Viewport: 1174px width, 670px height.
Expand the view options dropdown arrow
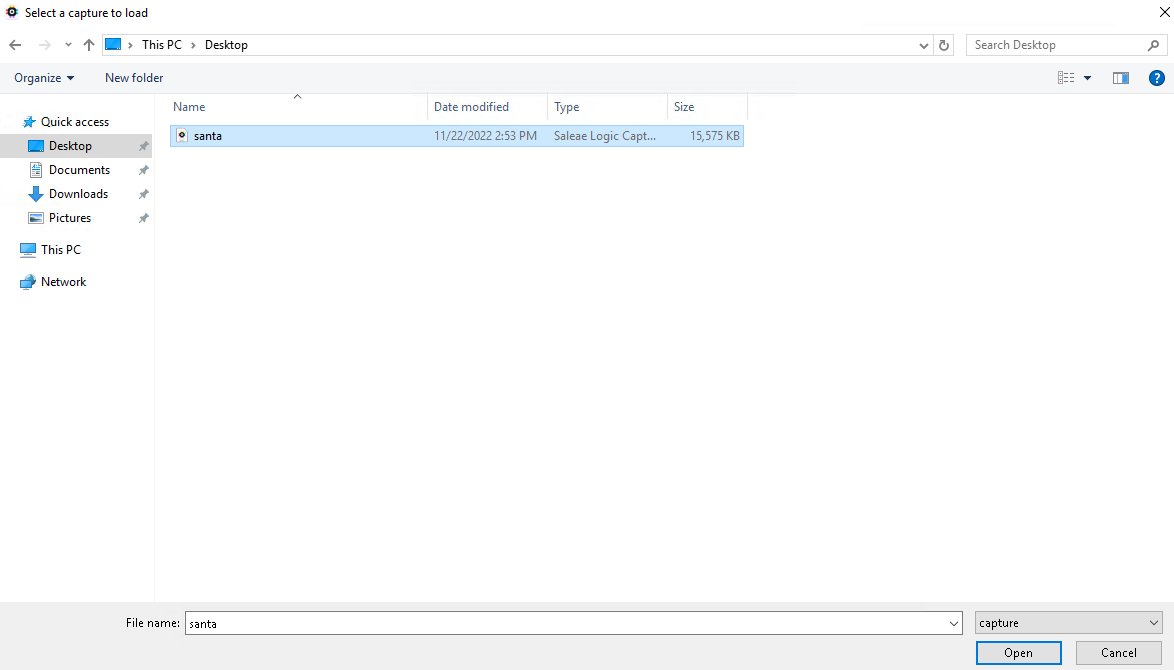[1087, 78]
